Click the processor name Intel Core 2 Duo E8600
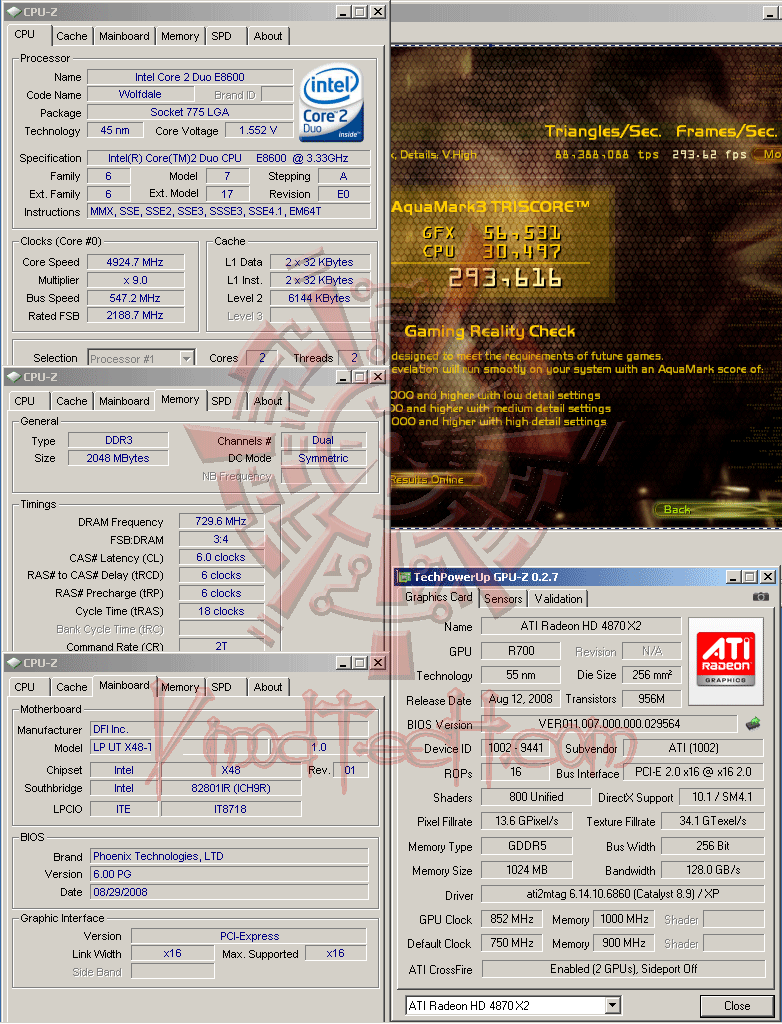Image resolution: width=782 pixels, height=1024 pixels. click(x=190, y=77)
